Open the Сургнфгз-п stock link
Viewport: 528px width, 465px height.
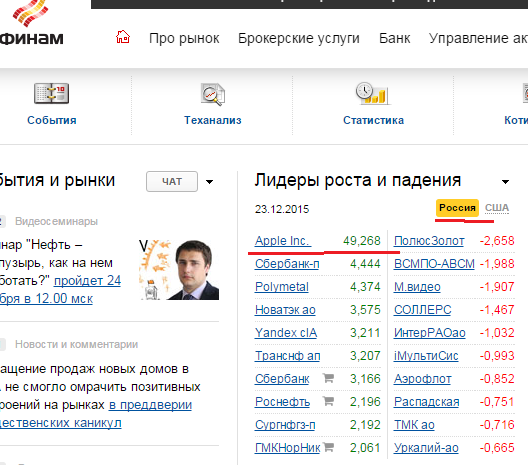click(285, 425)
